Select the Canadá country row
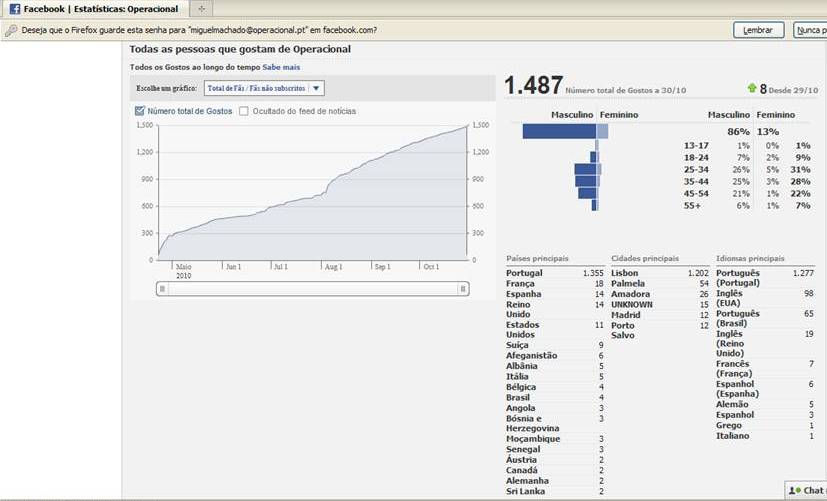The width and height of the screenshot is (827, 501). (554, 470)
